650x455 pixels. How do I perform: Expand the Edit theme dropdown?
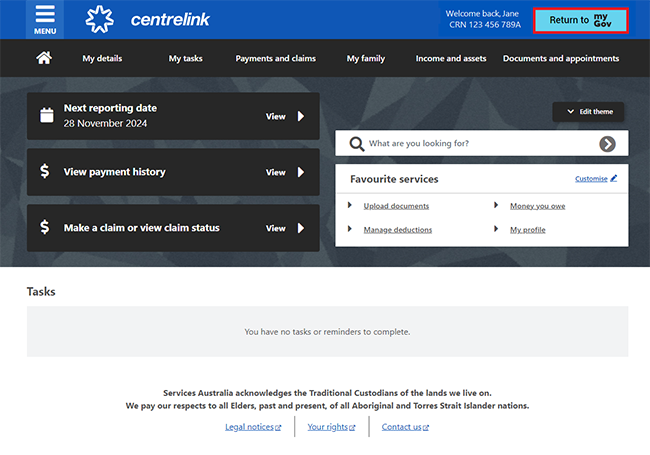click(588, 112)
